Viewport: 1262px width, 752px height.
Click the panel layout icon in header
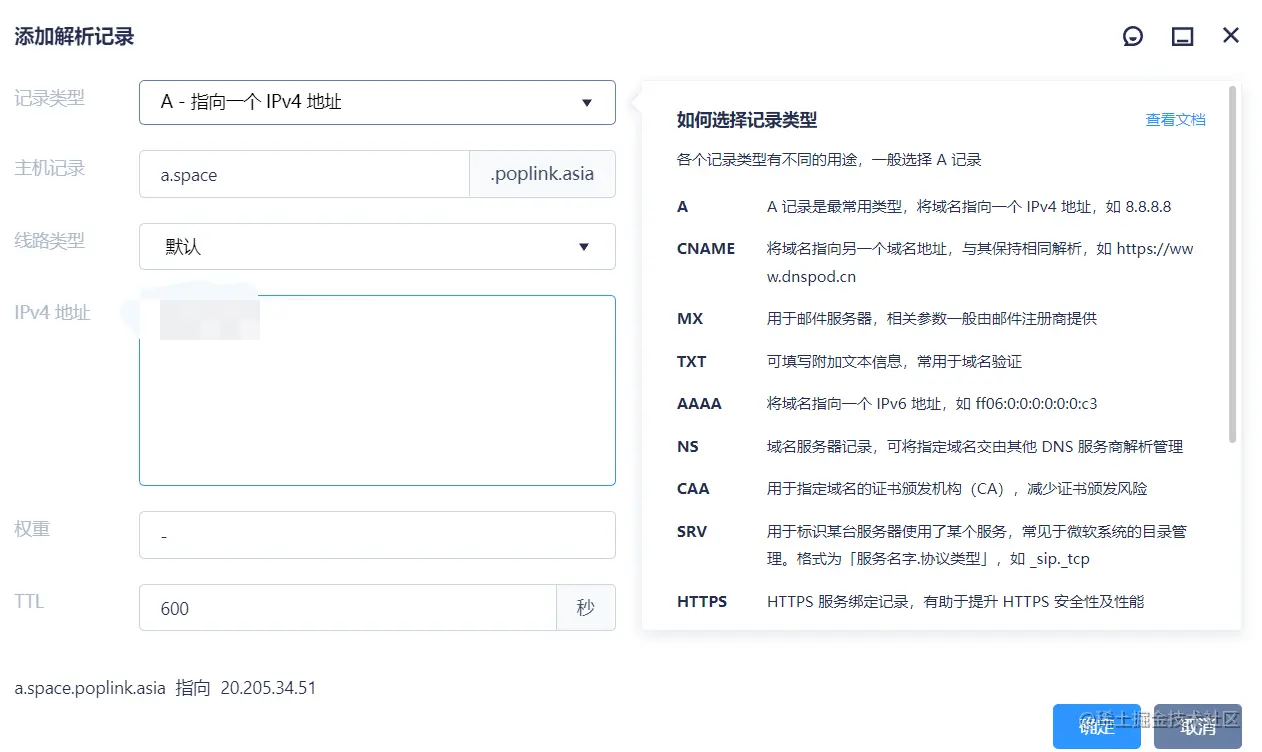1183,37
